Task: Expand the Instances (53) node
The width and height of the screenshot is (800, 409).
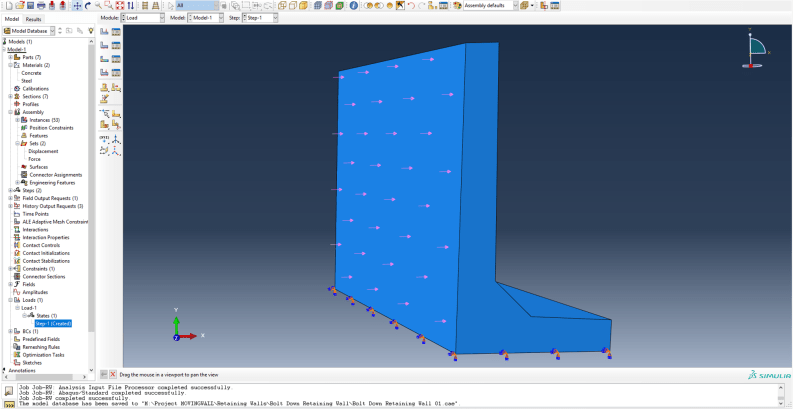Action: (17, 120)
